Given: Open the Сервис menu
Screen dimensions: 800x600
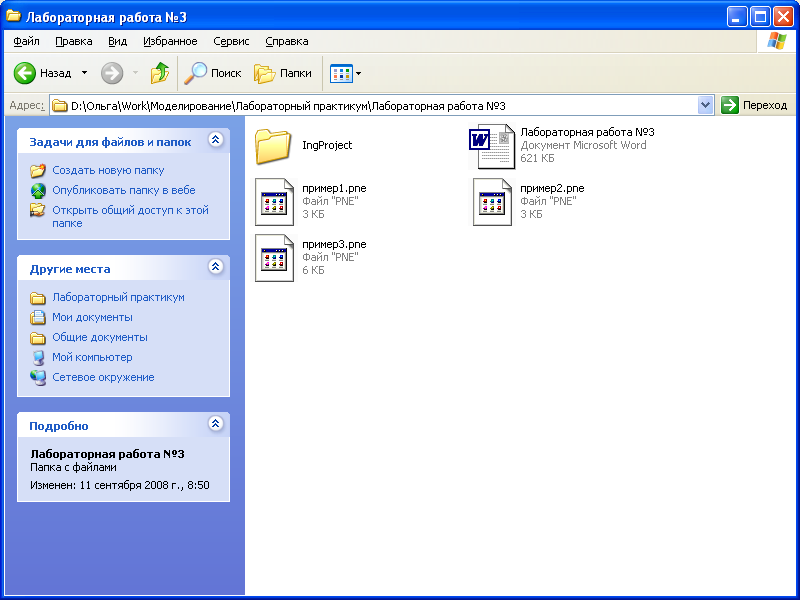Looking at the screenshot, I should point(231,41).
